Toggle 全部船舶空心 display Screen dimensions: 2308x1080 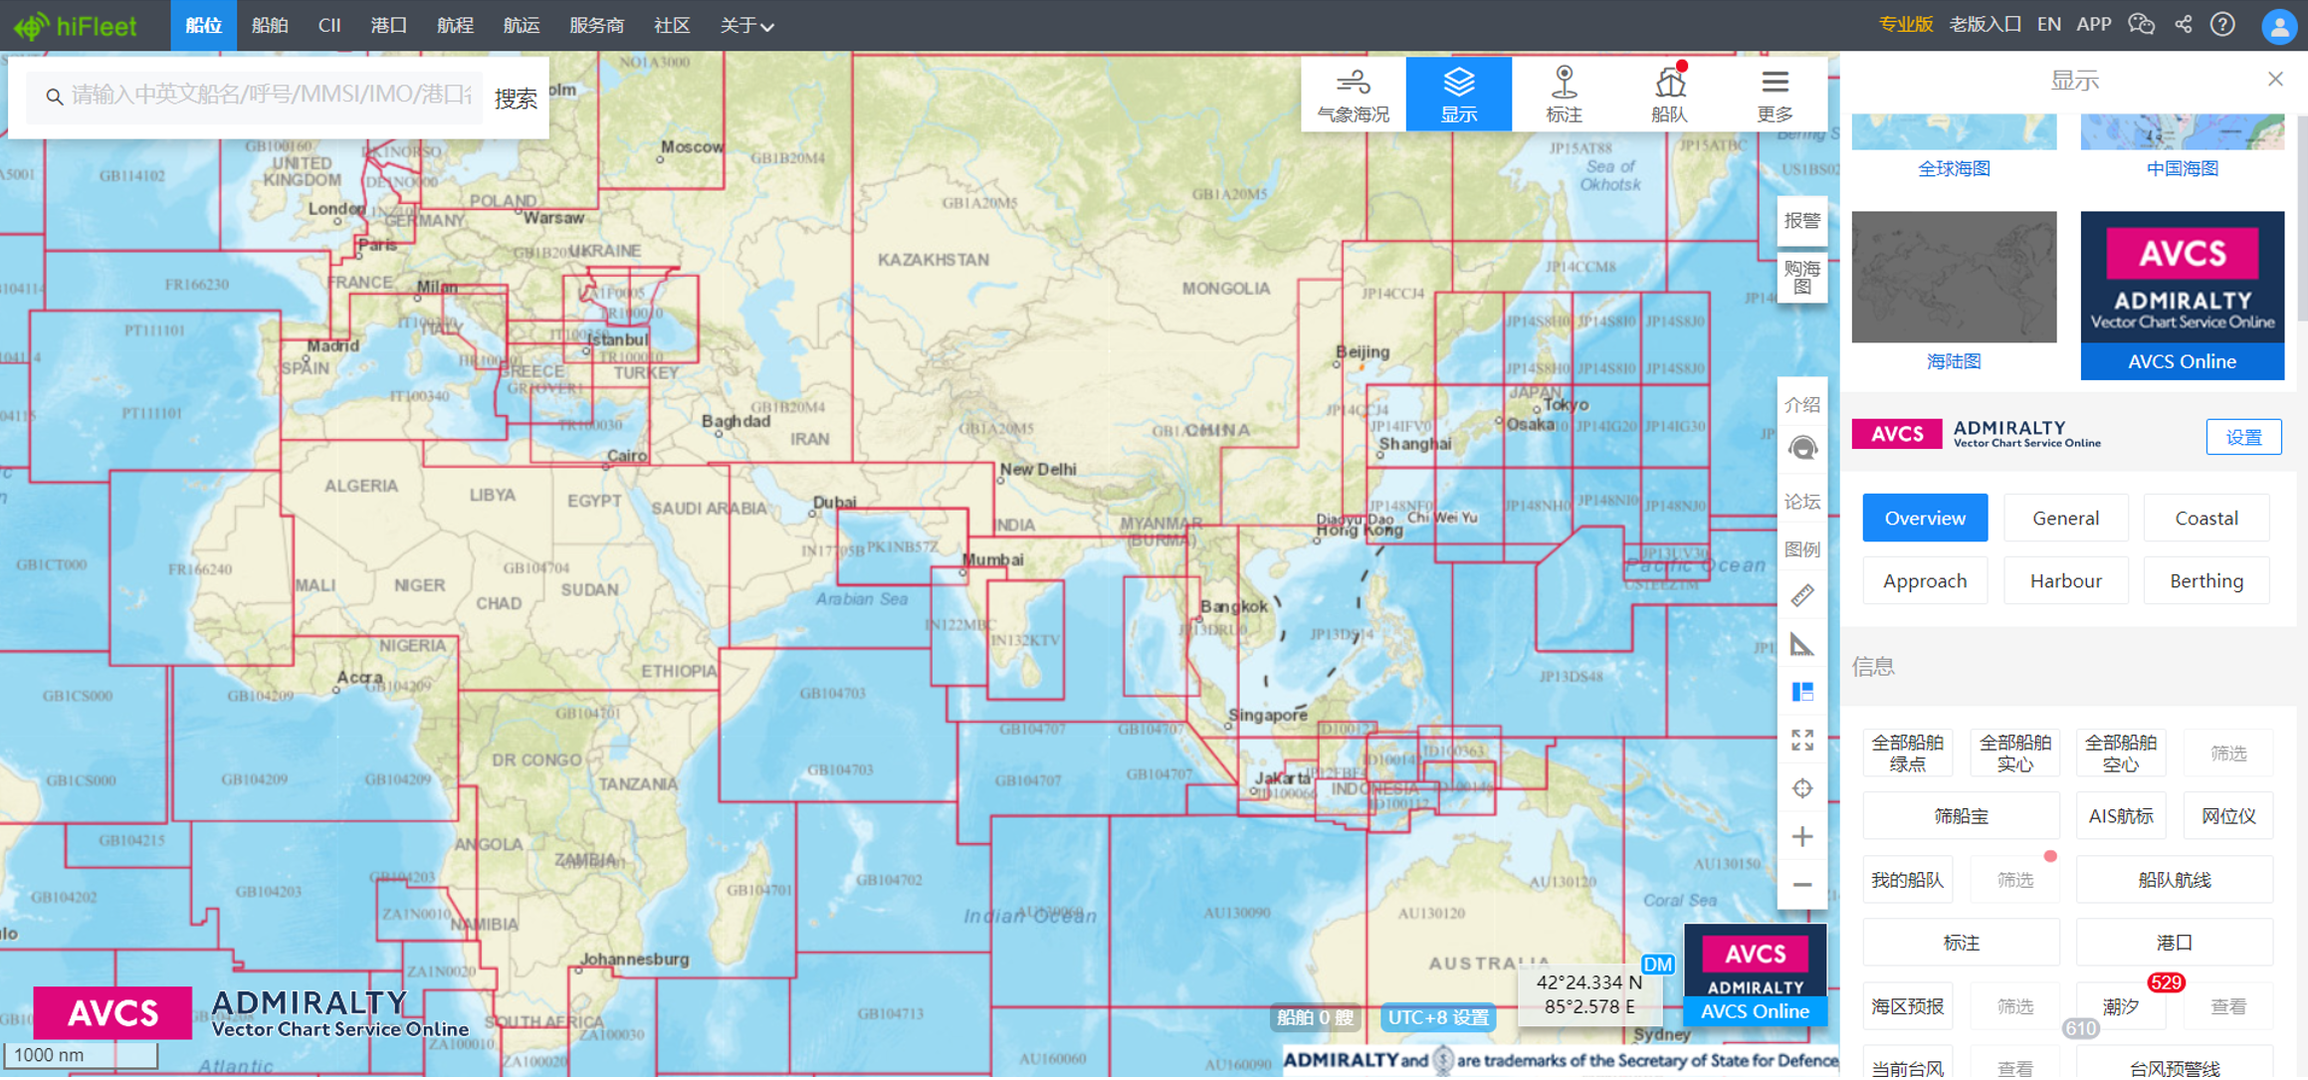pos(2121,753)
